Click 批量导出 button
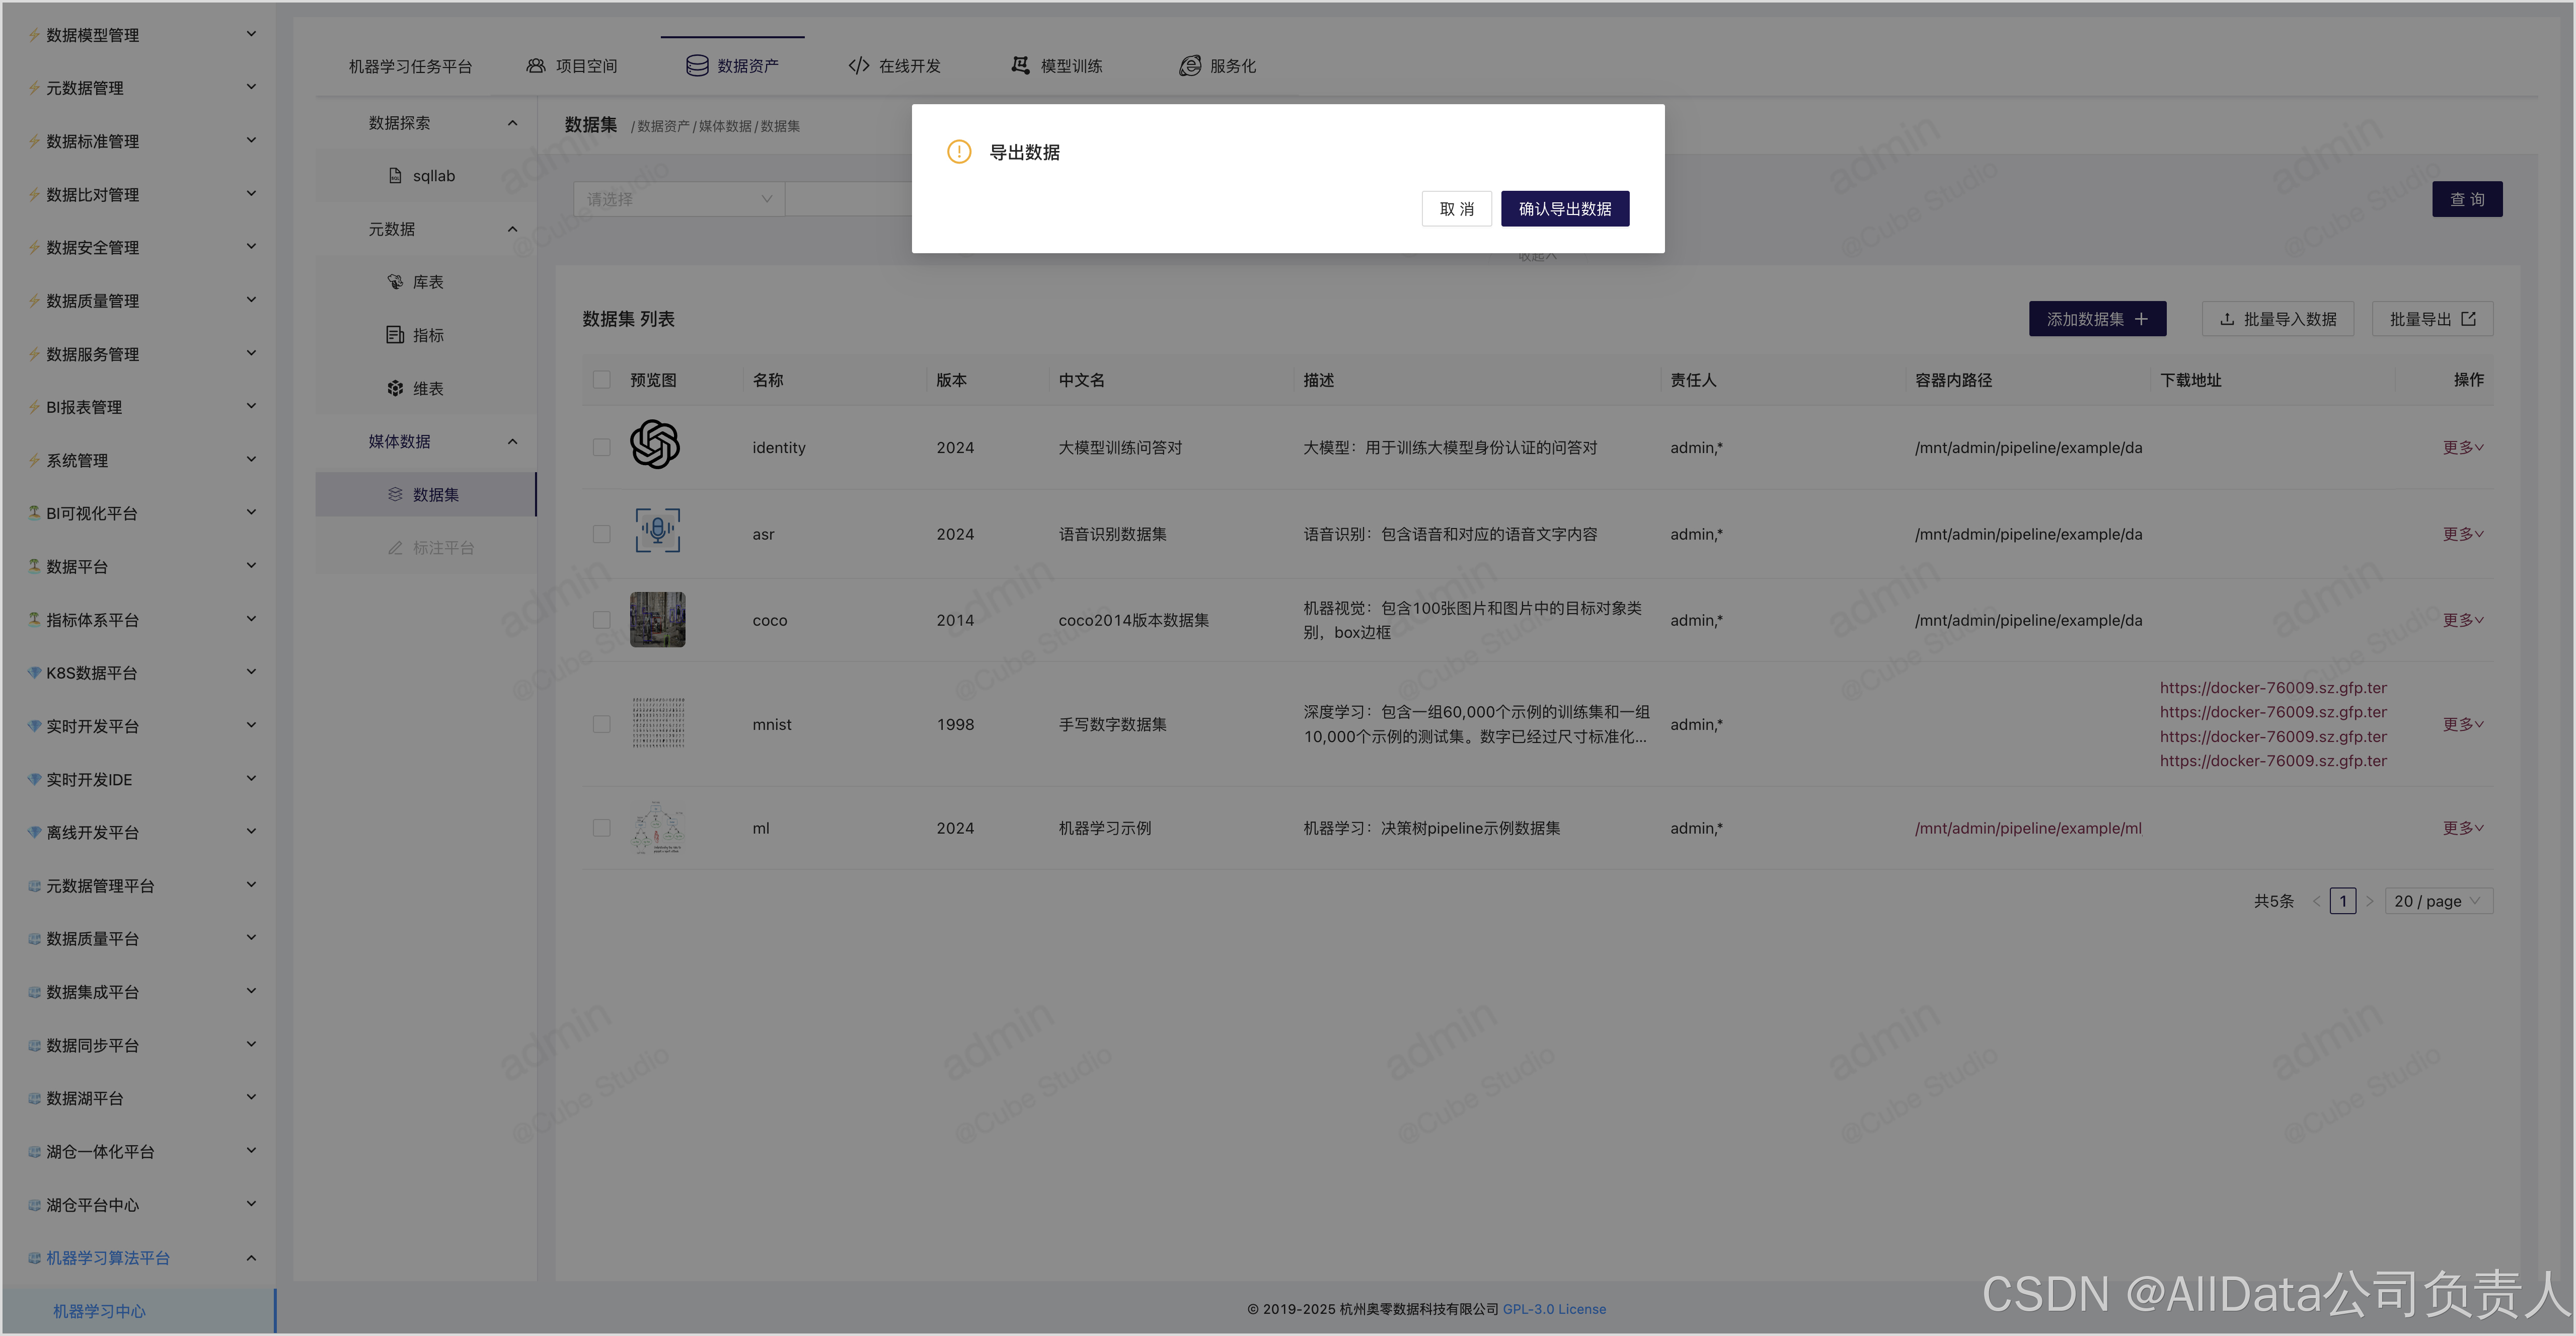Screen dimensions: 2576x1336 (x=2432, y=319)
